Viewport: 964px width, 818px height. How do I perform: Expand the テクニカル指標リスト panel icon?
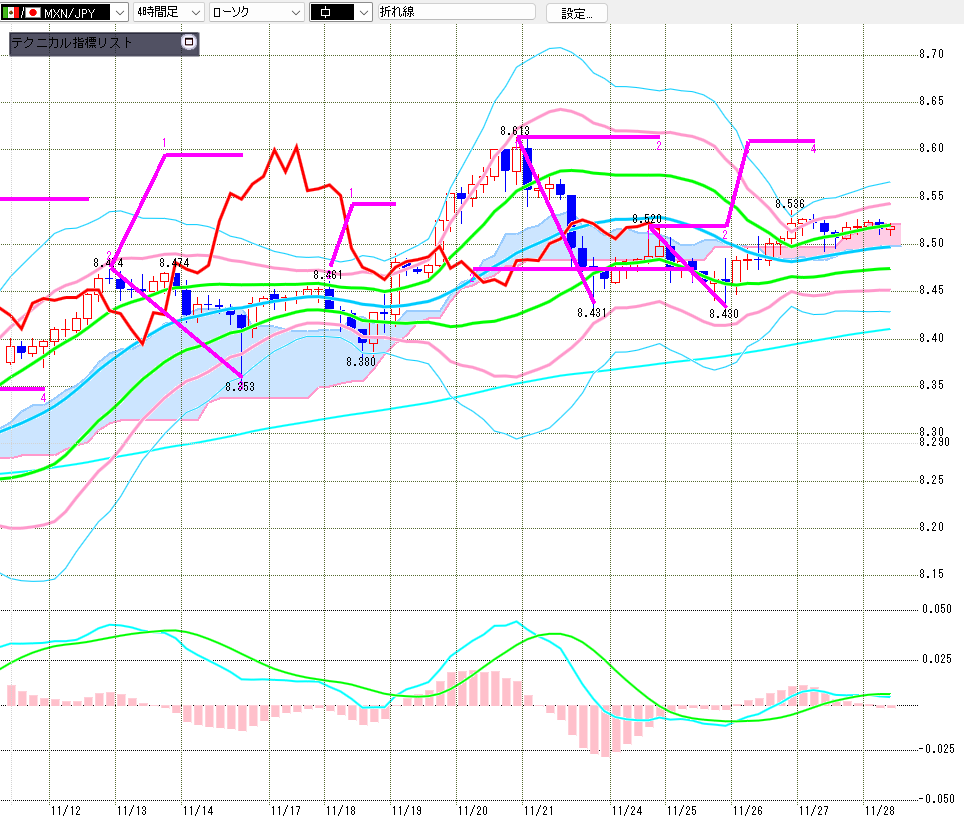coord(188,43)
